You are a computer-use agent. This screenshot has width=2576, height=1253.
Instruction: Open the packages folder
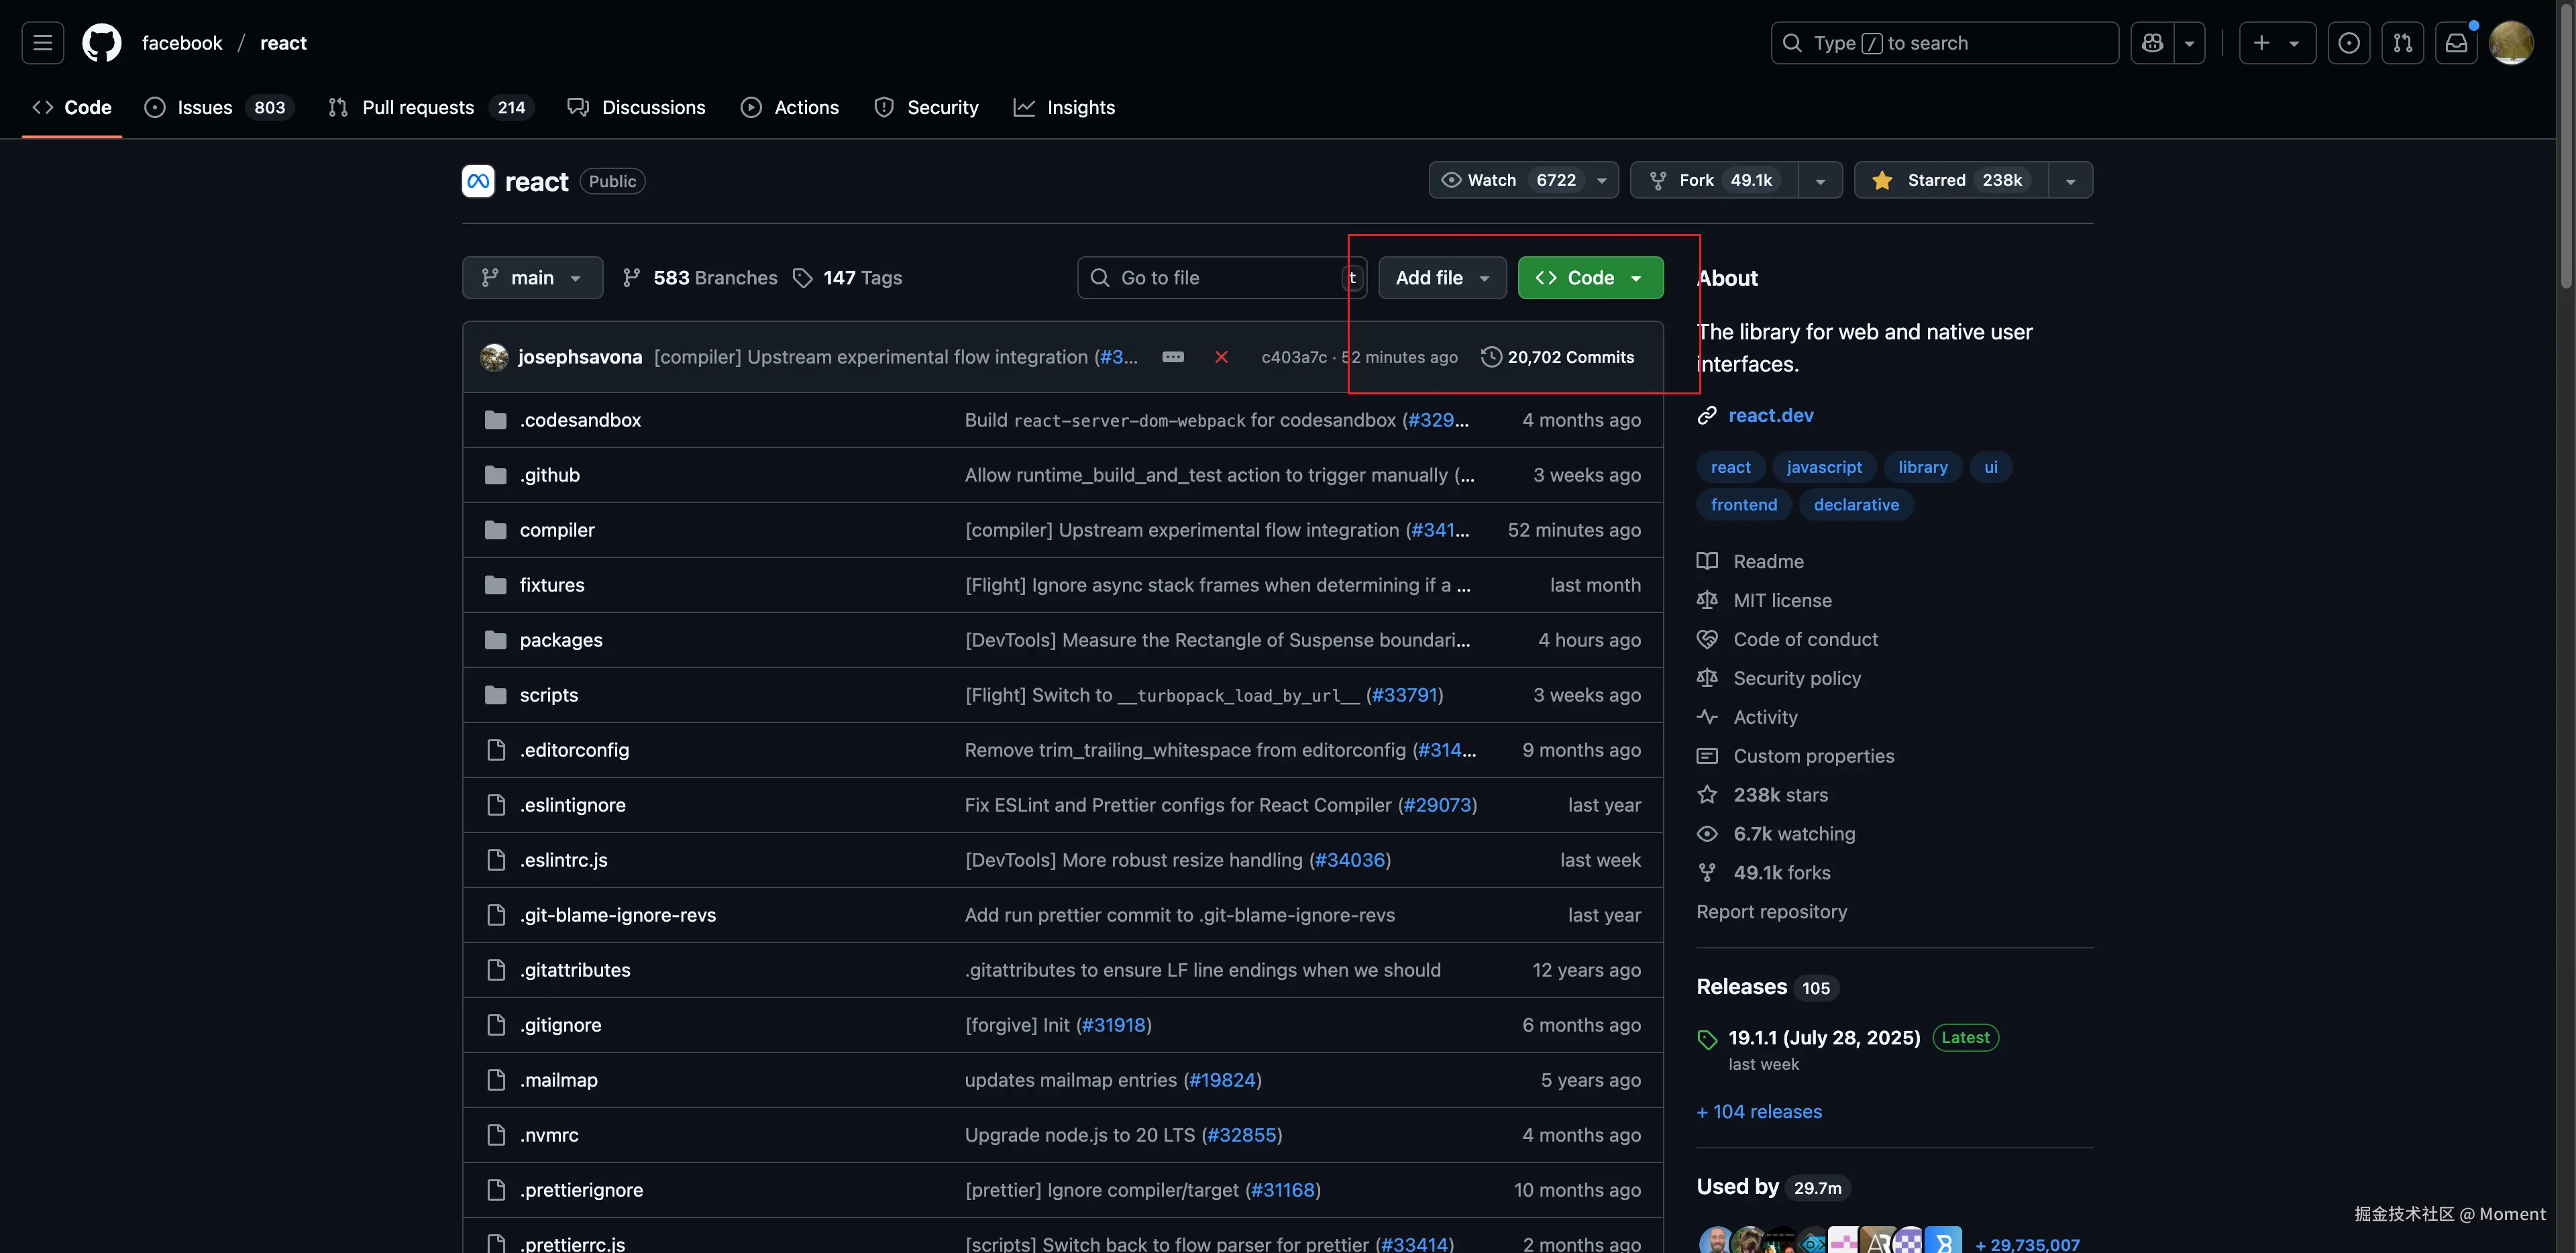click(x=560, y=640)
